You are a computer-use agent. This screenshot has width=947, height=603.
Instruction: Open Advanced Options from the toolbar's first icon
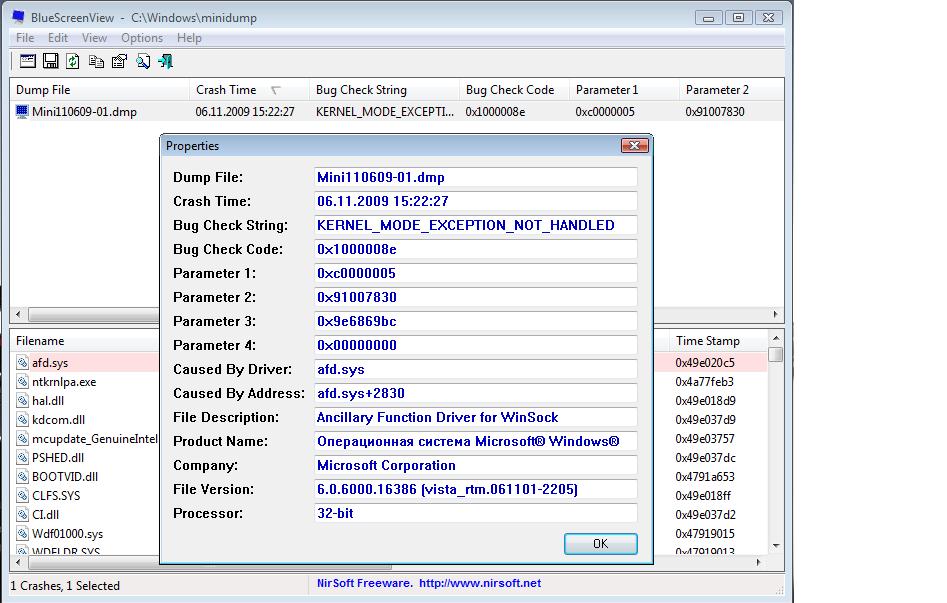coord(28,61)
